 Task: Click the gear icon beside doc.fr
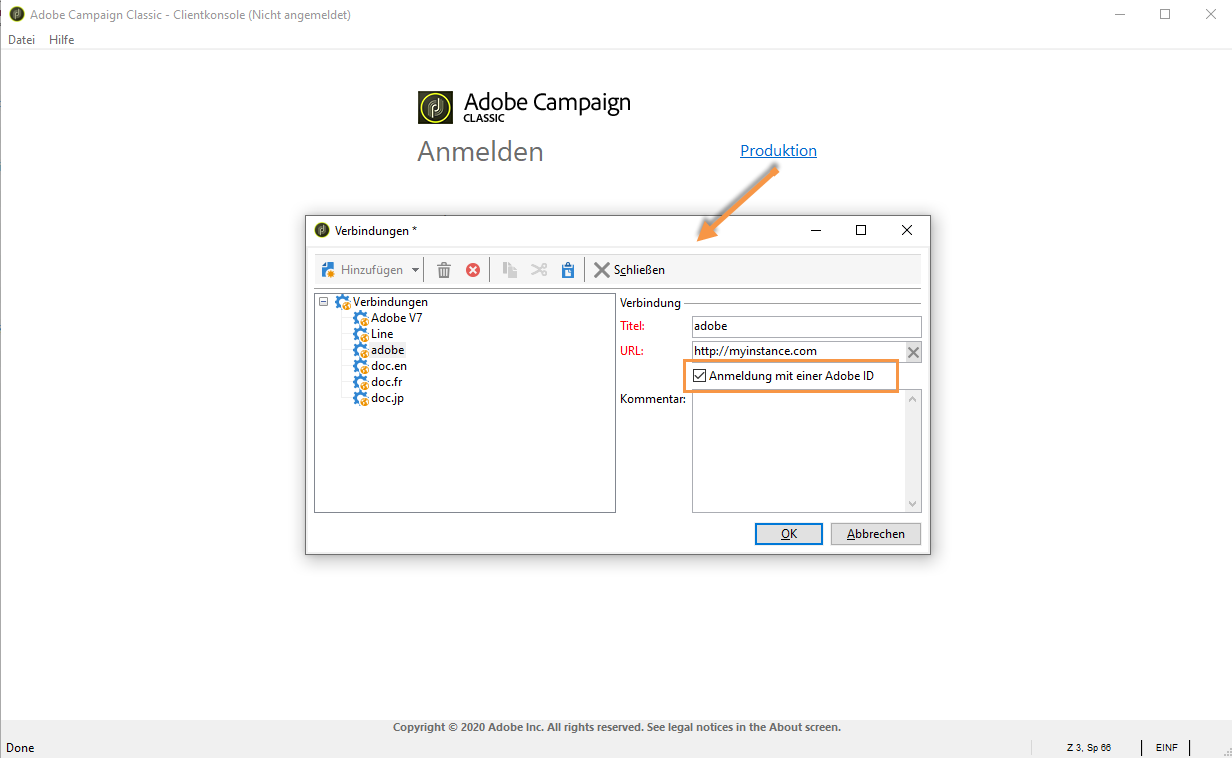coord(362,382)
